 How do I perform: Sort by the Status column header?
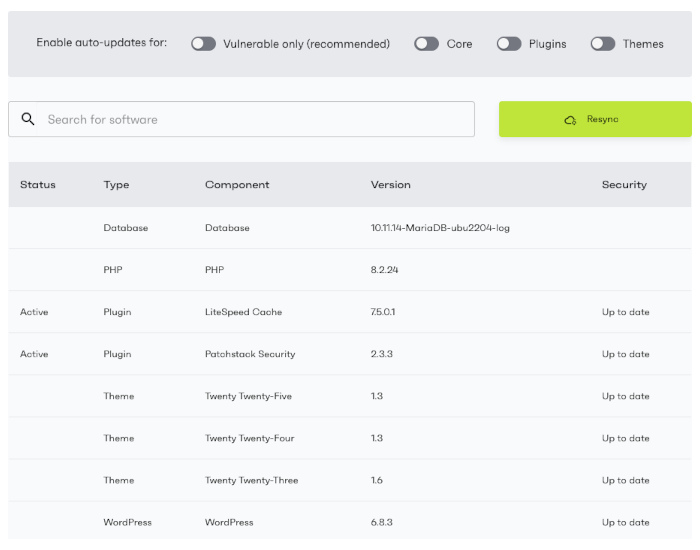point(38,185)
